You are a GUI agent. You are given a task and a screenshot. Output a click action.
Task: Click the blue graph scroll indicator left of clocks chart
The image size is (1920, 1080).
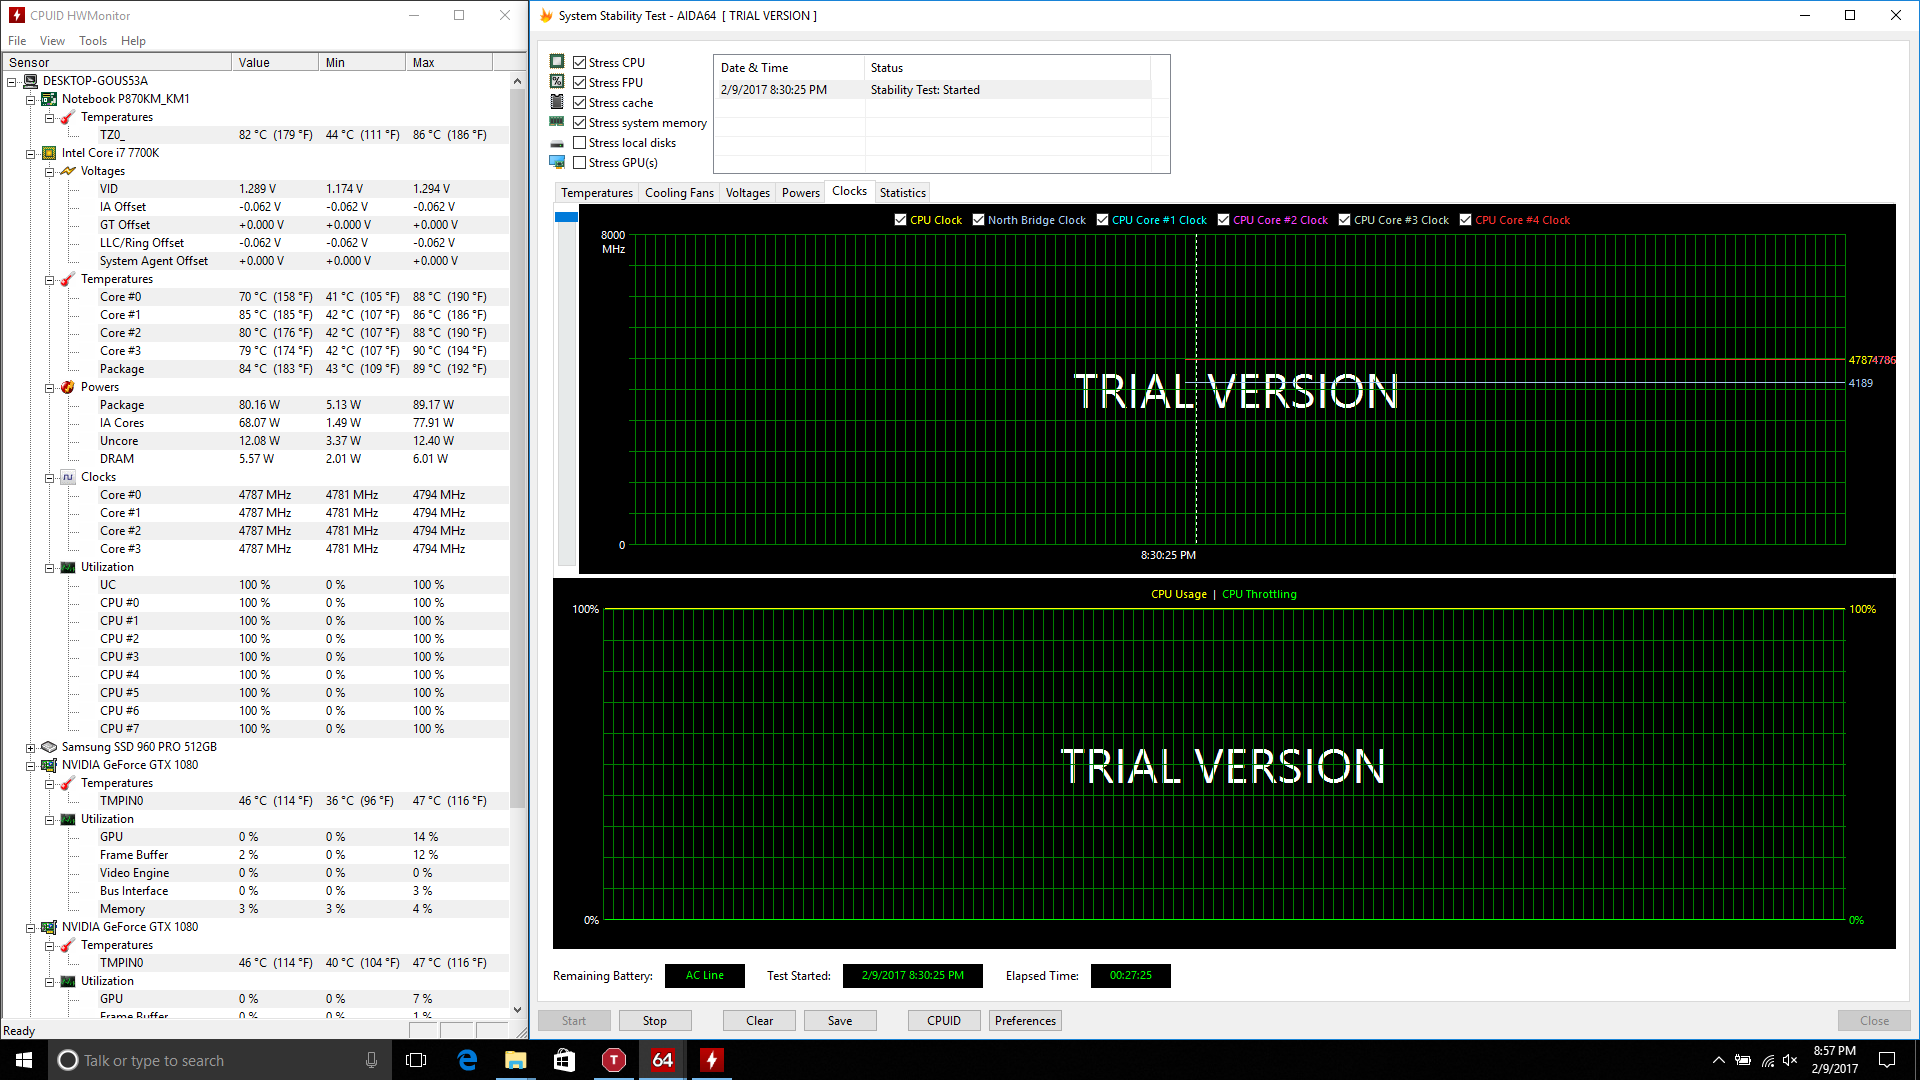[566, 217]
